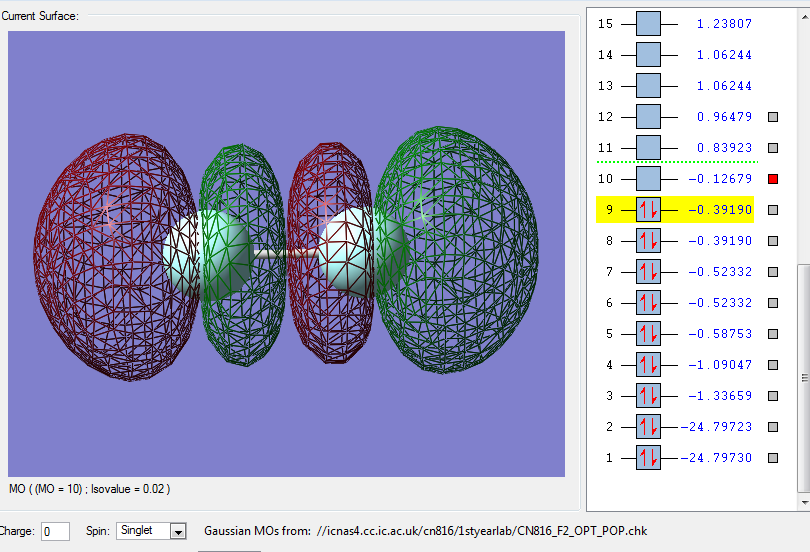Click energy value 0.96479
This screenshot has width=810, height=552.
pyautogui.click(x=724, y=117)
